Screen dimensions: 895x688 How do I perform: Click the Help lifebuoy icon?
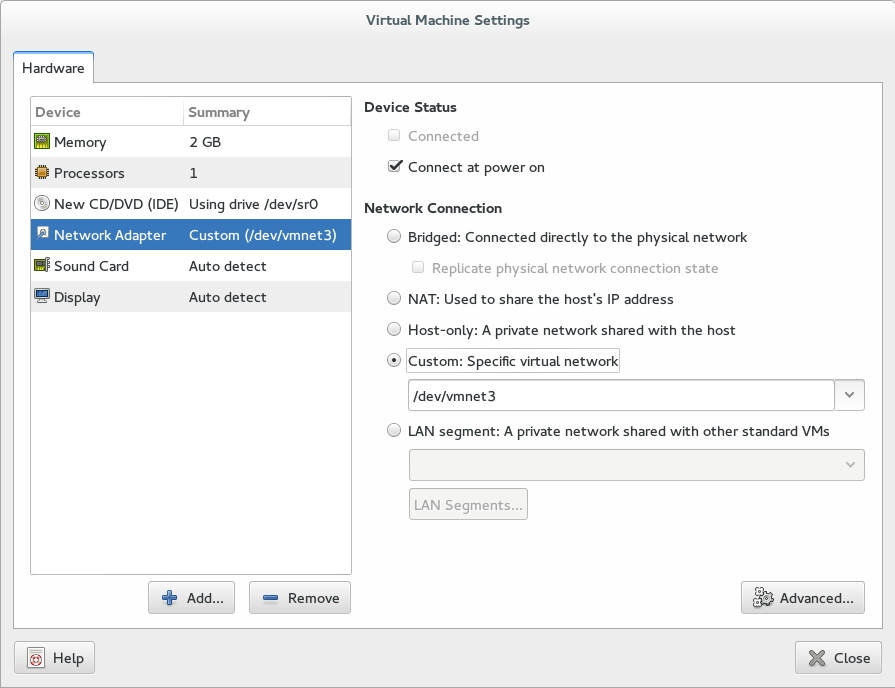(x=36, y=658)
